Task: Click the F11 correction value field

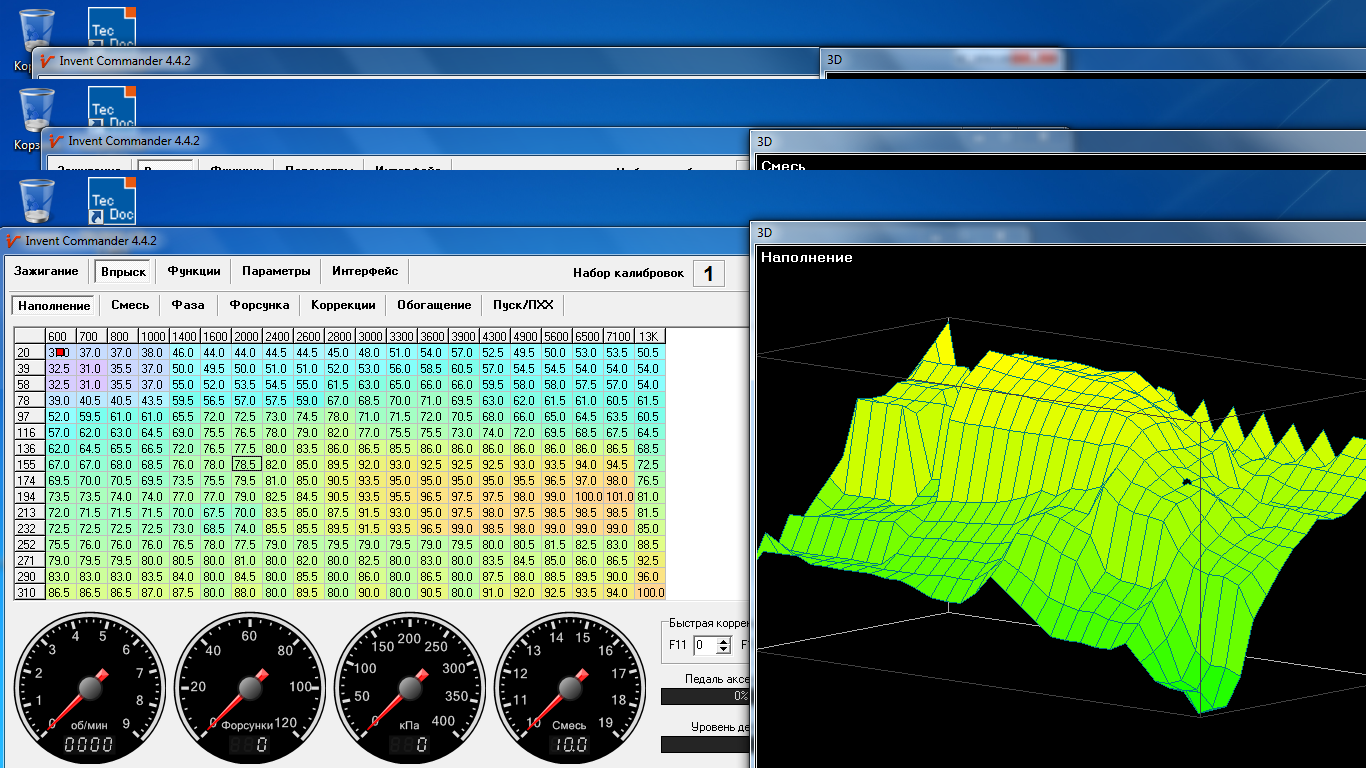Action: [705, 646]
